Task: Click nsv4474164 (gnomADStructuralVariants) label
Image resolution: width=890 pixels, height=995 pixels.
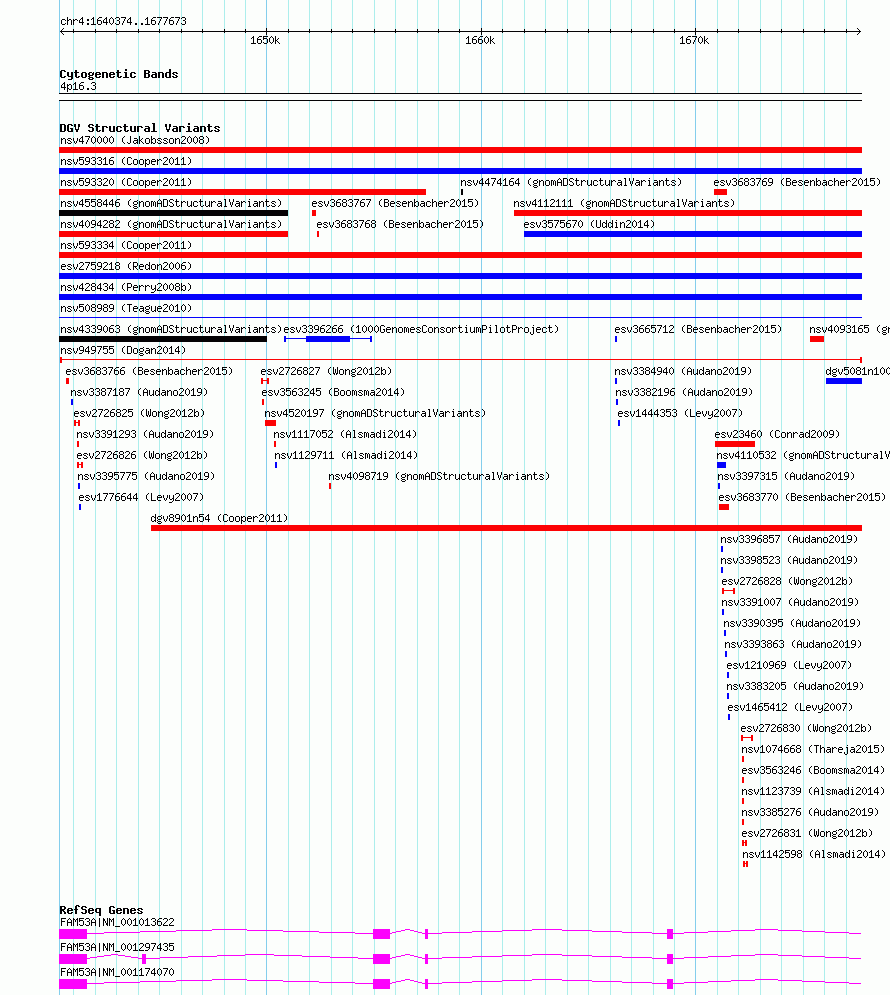Action: click(x=571, y=182)
